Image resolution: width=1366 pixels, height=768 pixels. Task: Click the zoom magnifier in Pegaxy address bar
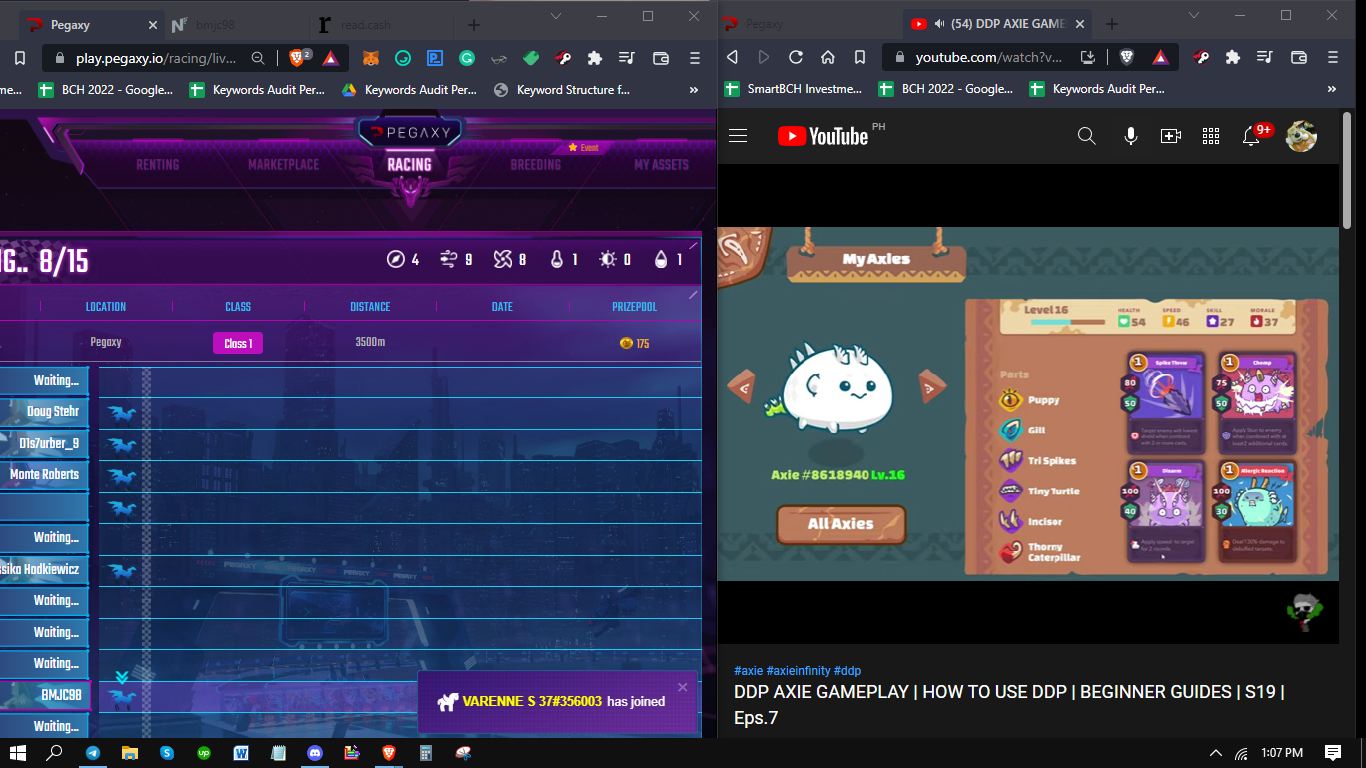pos(258,58)
